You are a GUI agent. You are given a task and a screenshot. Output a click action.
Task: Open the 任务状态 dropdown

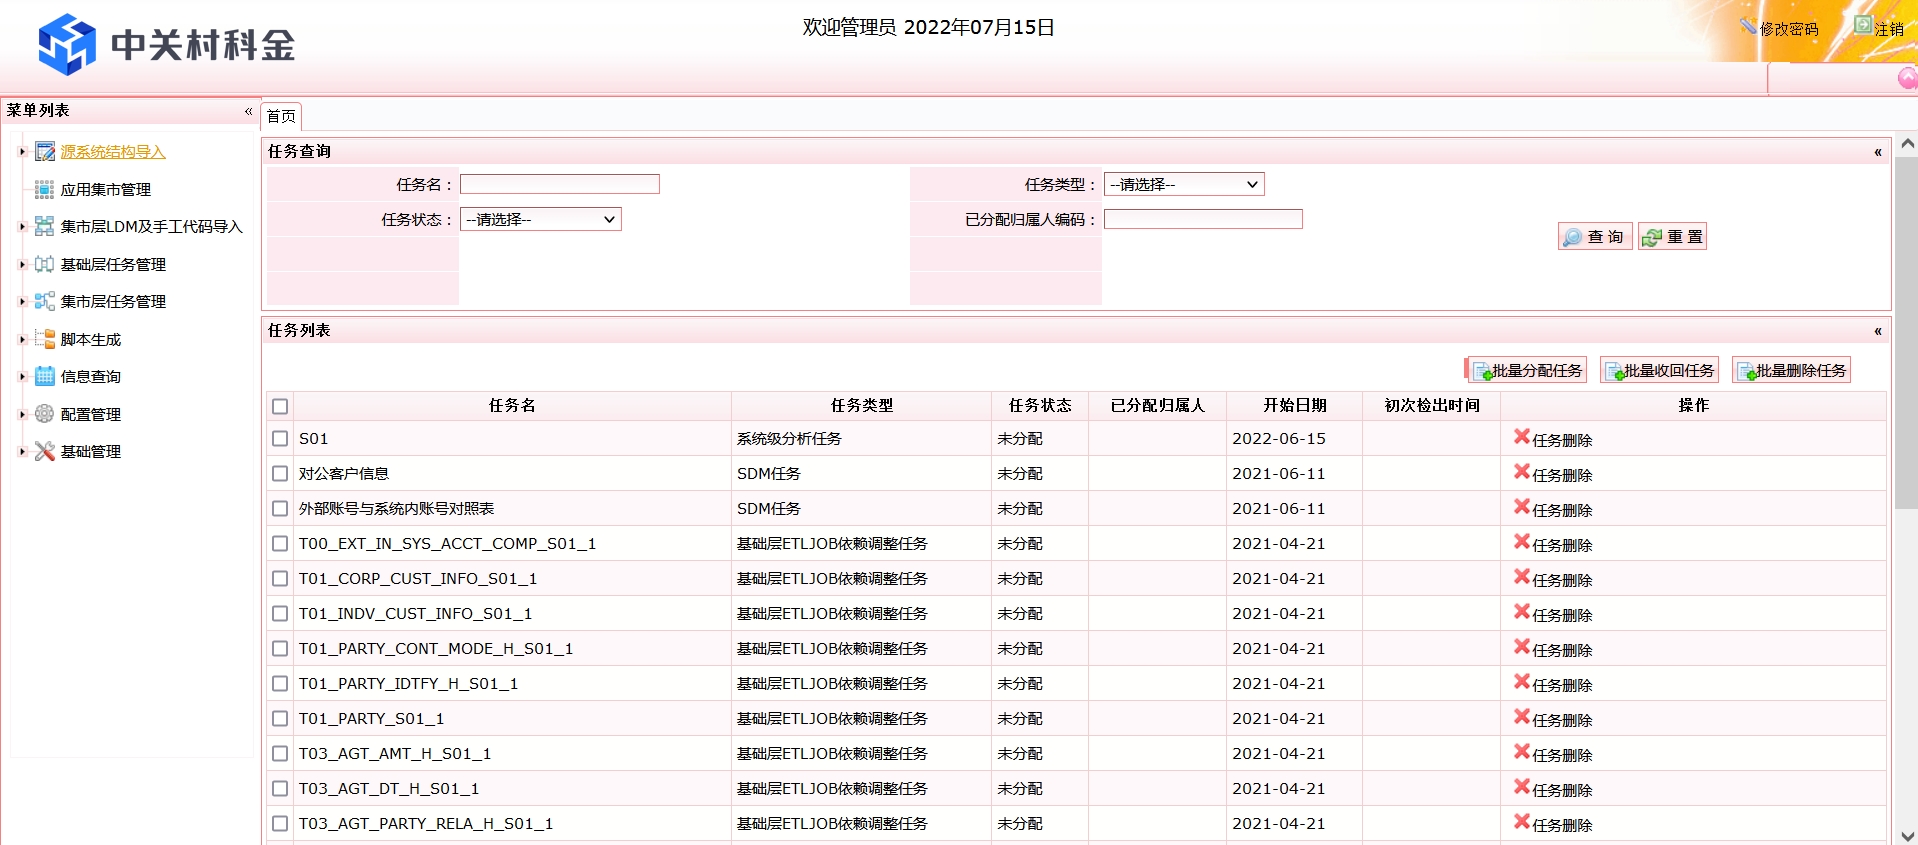point(541,219)
